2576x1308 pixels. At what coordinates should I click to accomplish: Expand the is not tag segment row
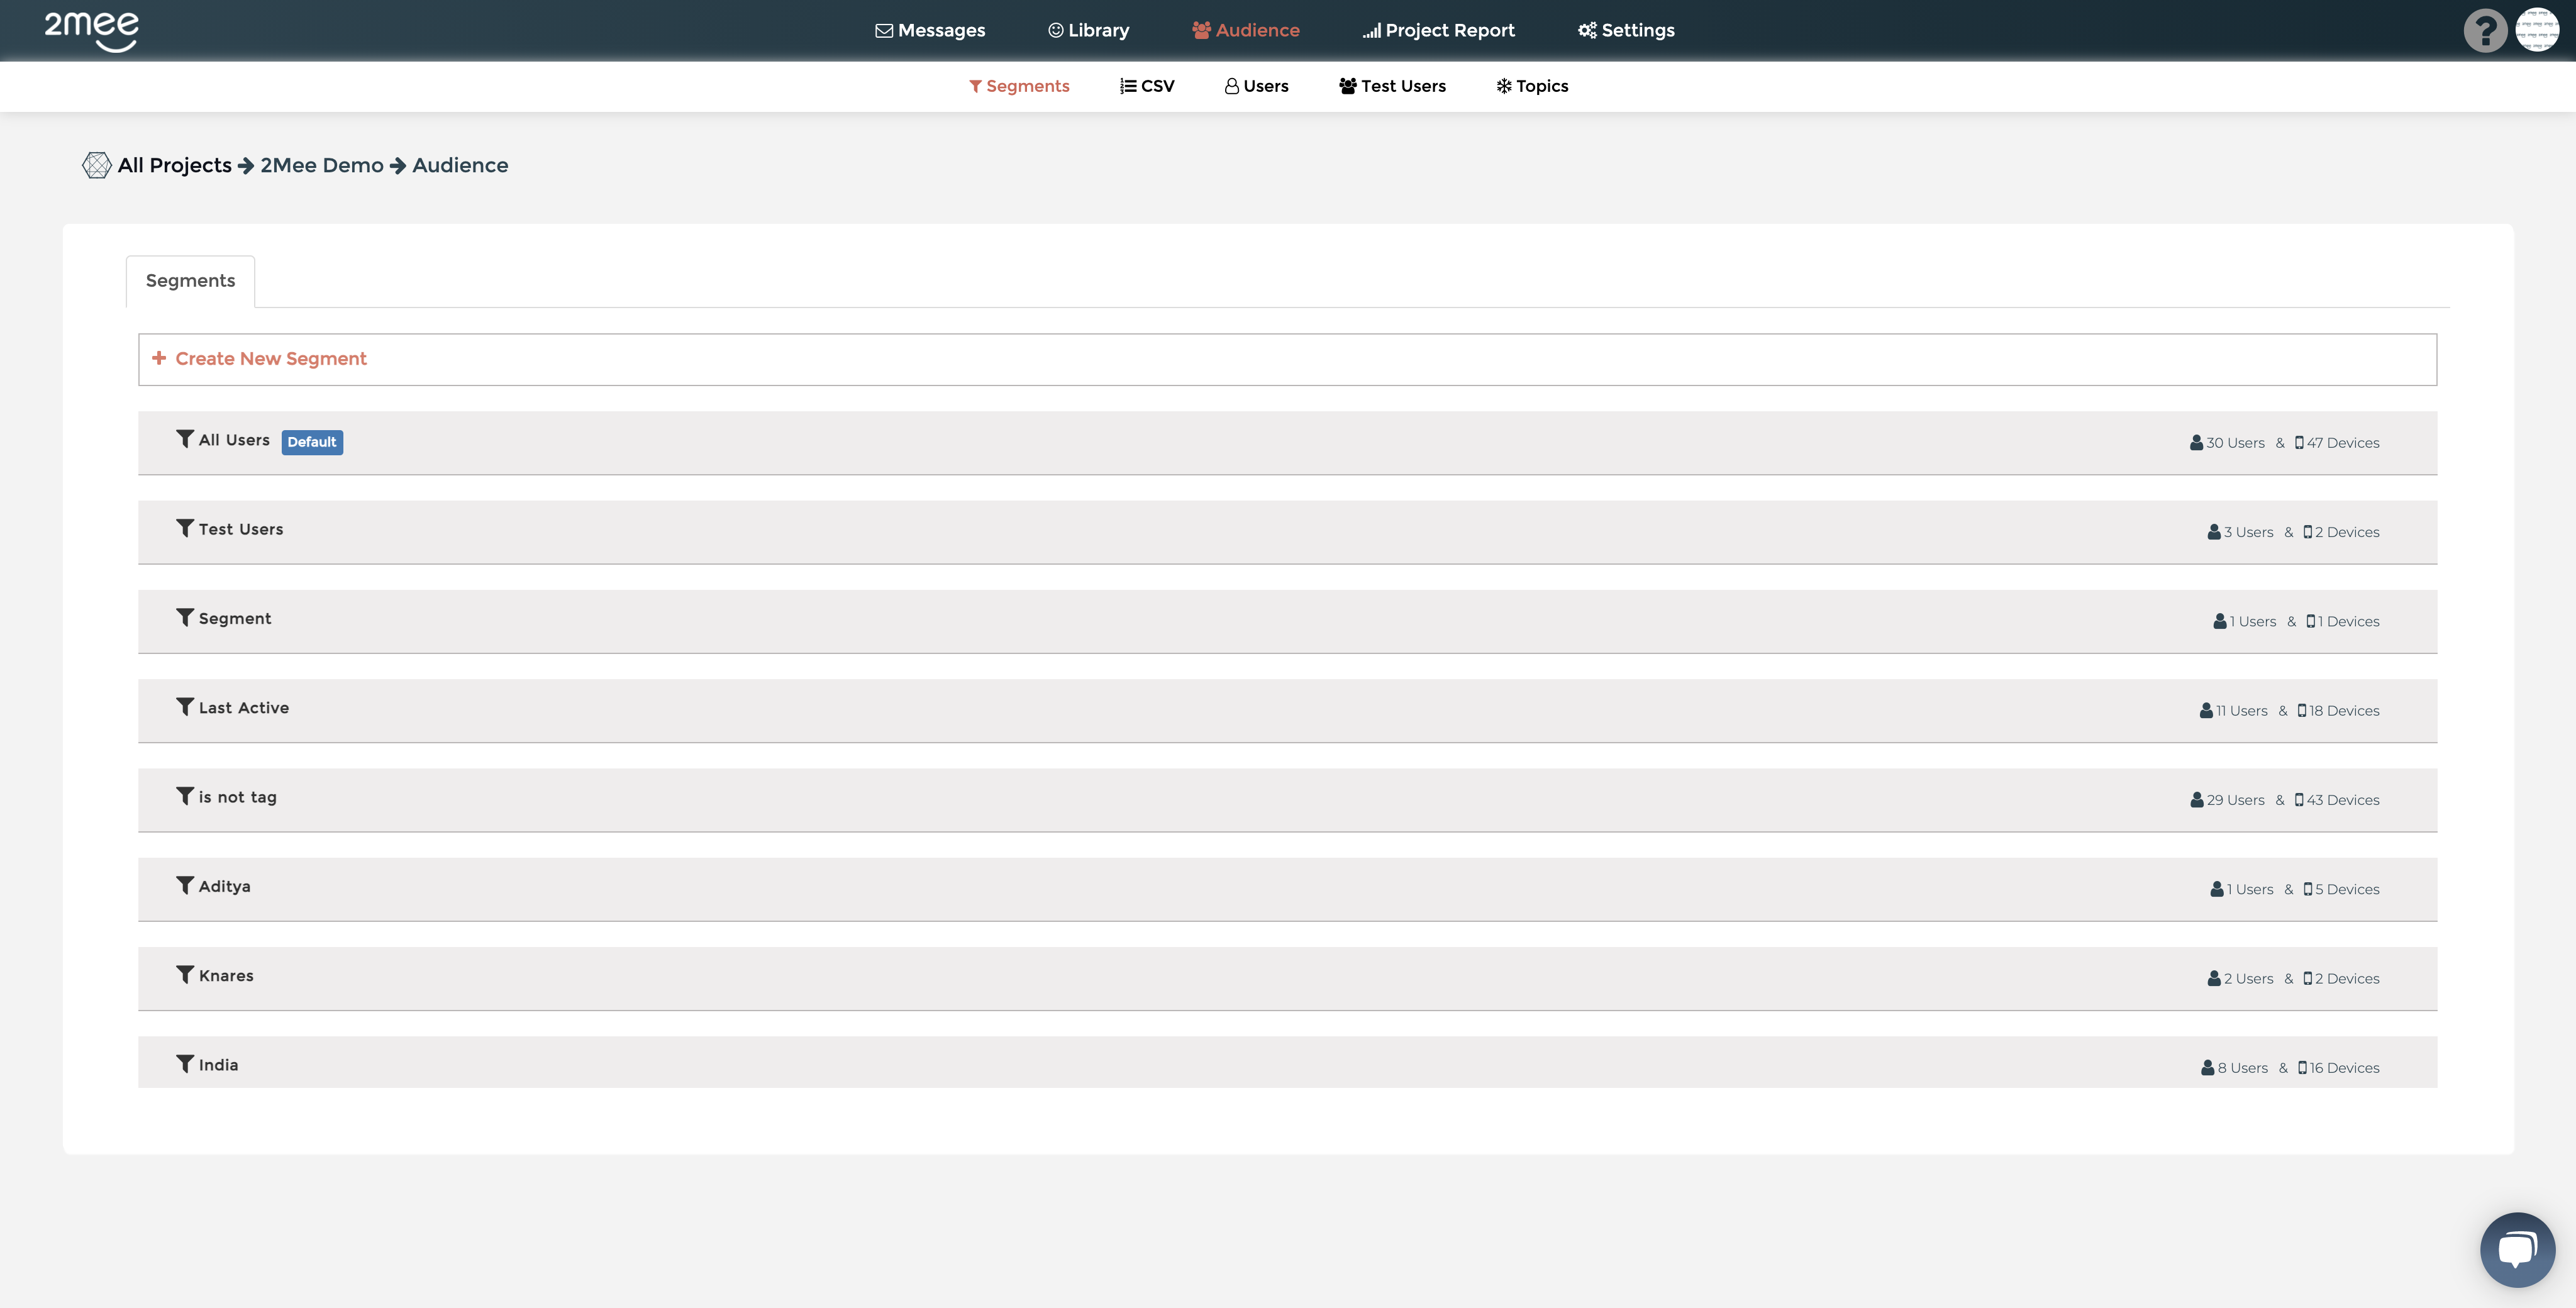[1287, 800]
